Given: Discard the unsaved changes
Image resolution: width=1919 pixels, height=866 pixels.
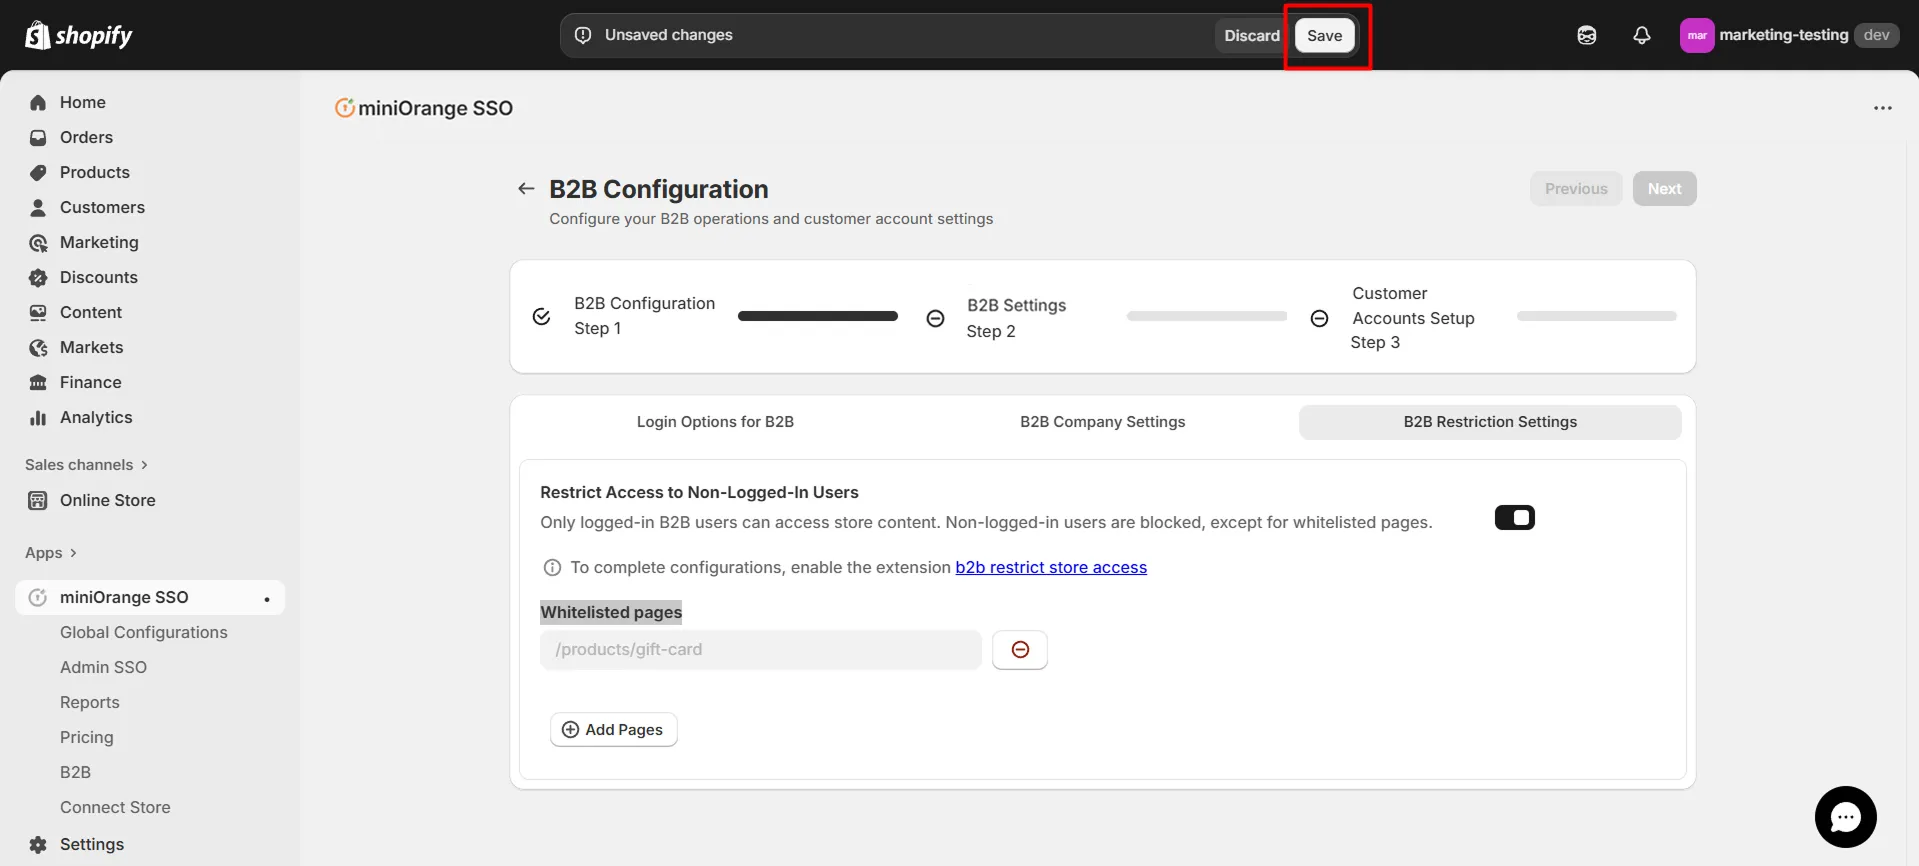Looking at the screenshot, I should pos(1252,35).
